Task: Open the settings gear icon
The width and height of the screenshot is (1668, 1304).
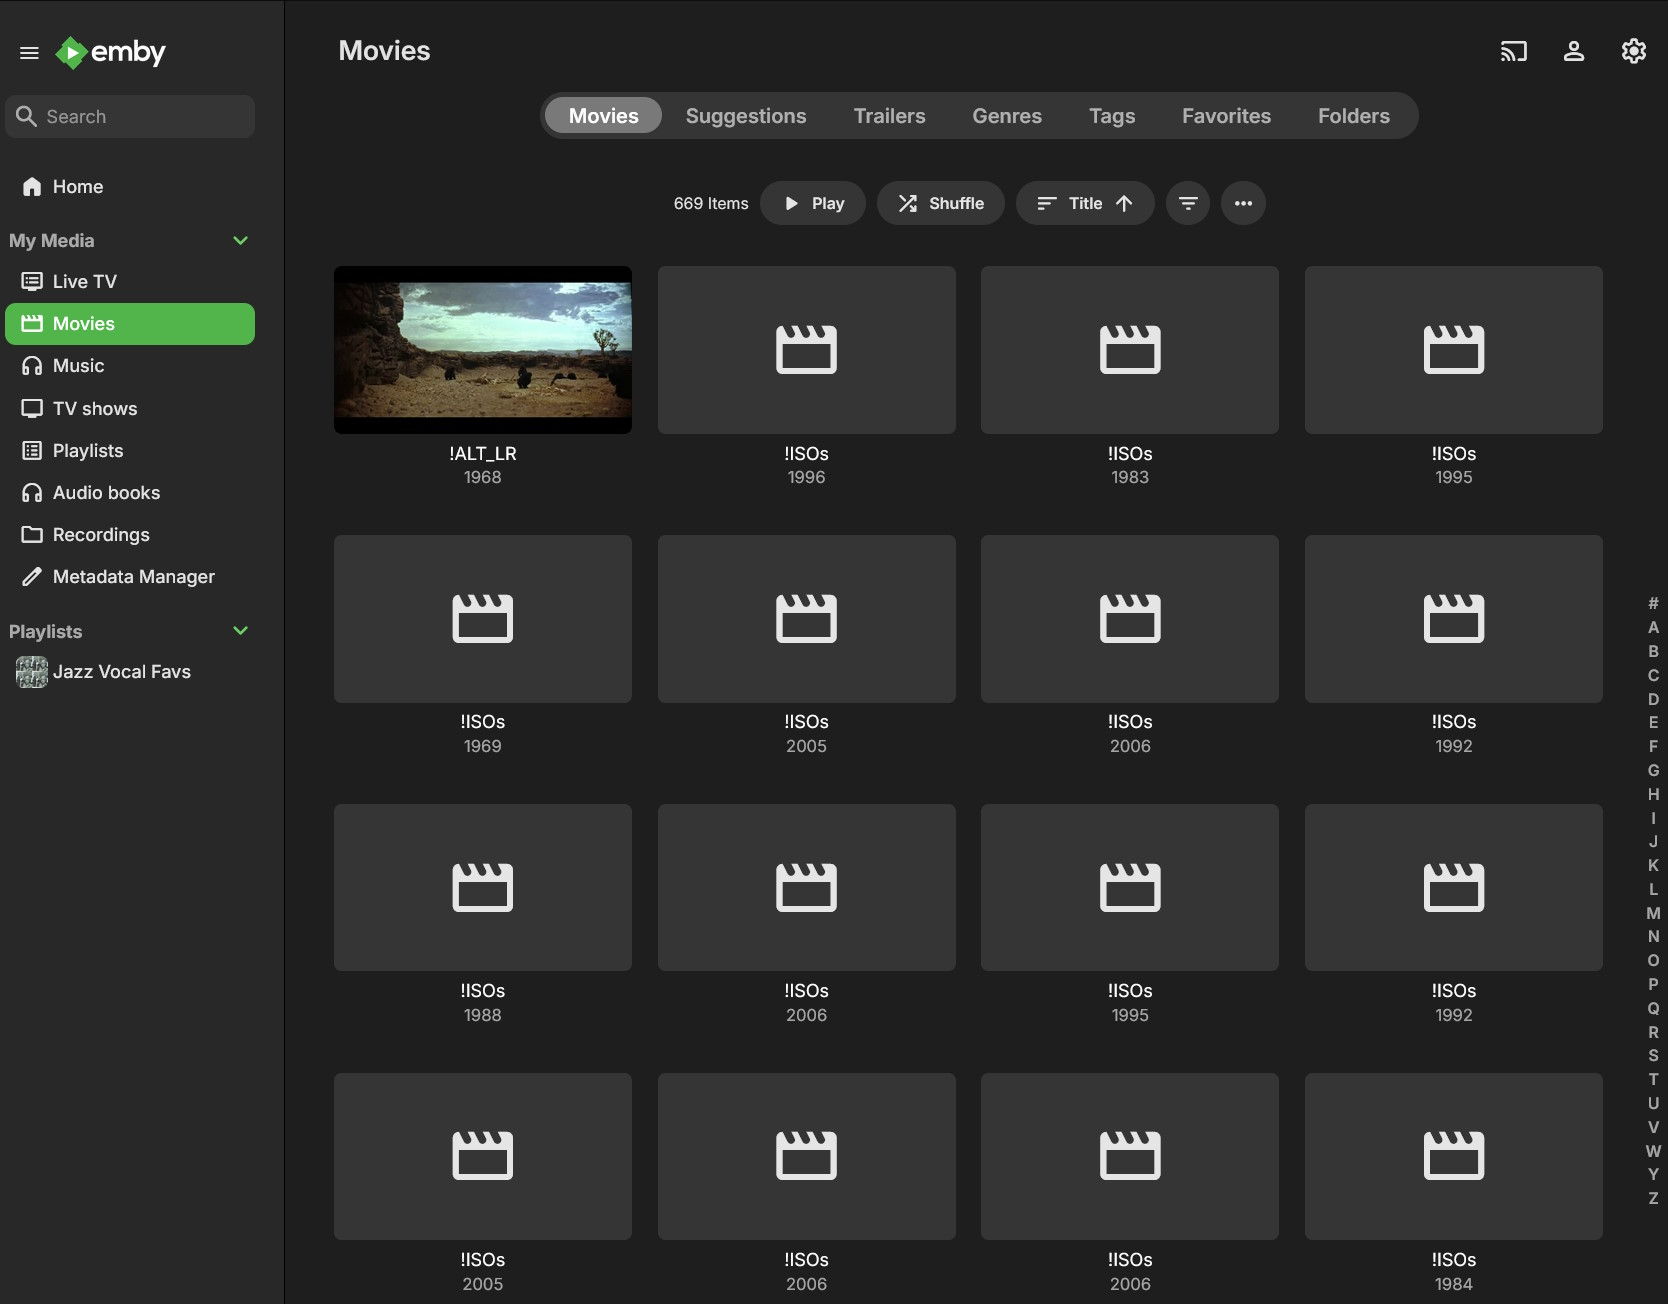Action: (x=1633, y=51)
